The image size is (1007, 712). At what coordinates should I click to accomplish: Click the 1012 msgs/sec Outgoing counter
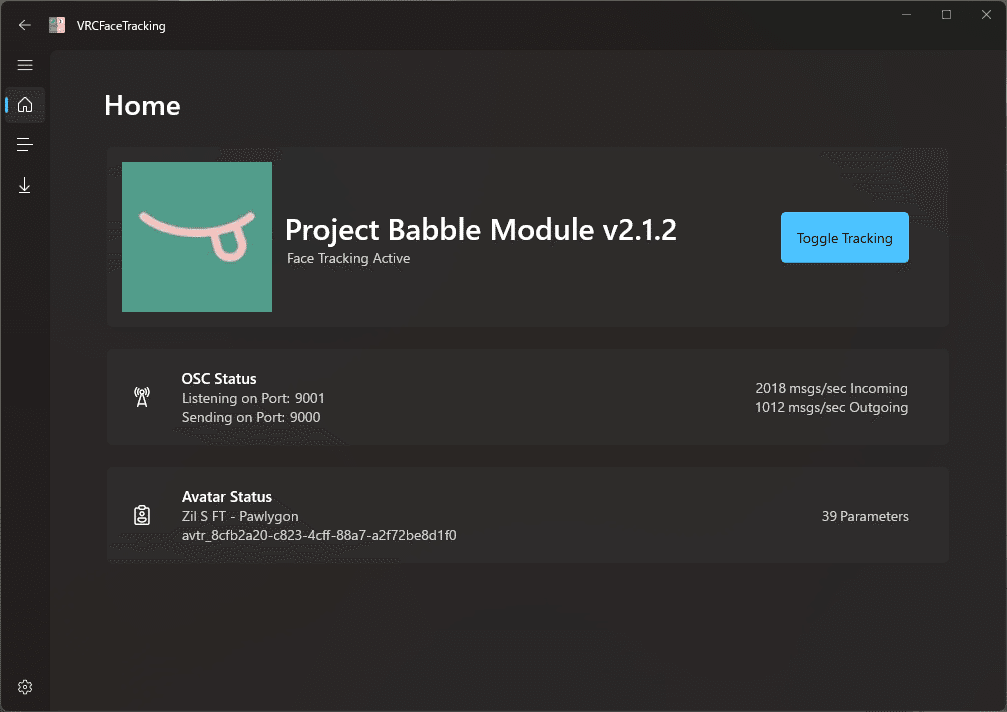pos(831,407)
